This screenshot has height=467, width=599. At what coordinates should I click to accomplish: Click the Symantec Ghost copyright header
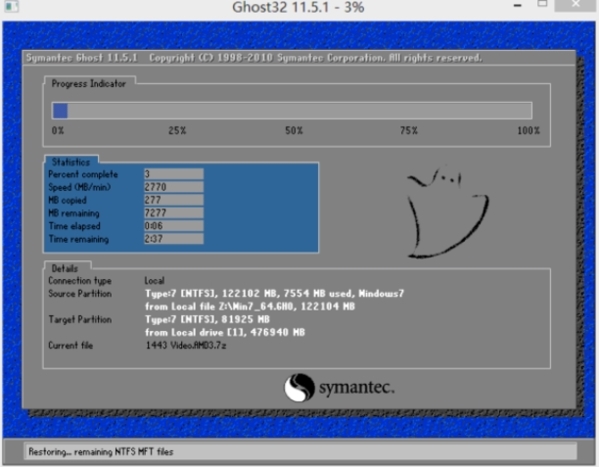[254, 58]
